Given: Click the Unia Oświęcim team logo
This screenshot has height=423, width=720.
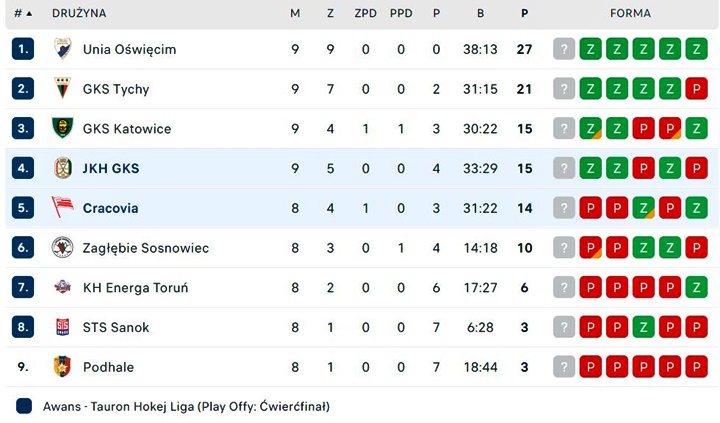Looking at the screenshot, I should [62, 49].
